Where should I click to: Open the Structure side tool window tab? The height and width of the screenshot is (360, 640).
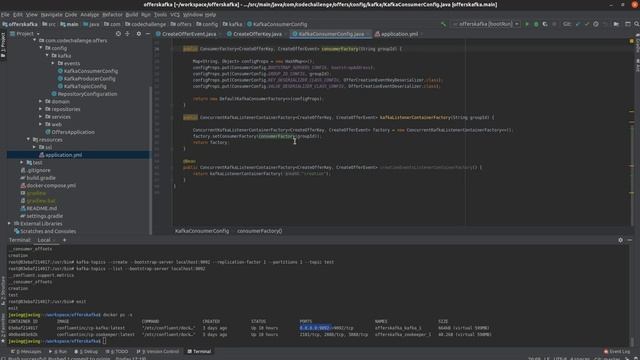pos(3,291)
